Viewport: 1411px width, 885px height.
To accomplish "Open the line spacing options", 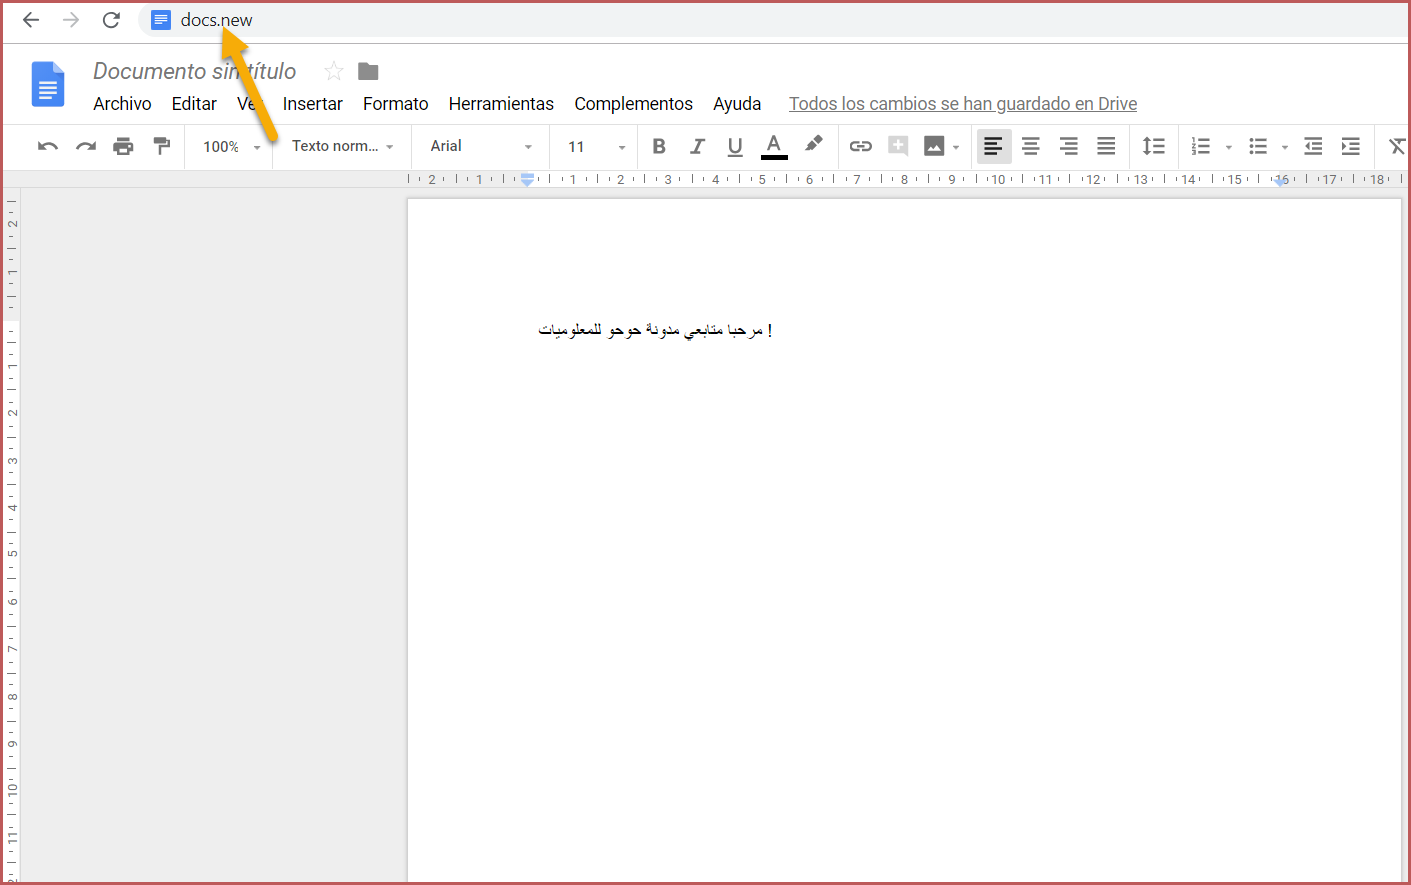I will coord(1153,146).
